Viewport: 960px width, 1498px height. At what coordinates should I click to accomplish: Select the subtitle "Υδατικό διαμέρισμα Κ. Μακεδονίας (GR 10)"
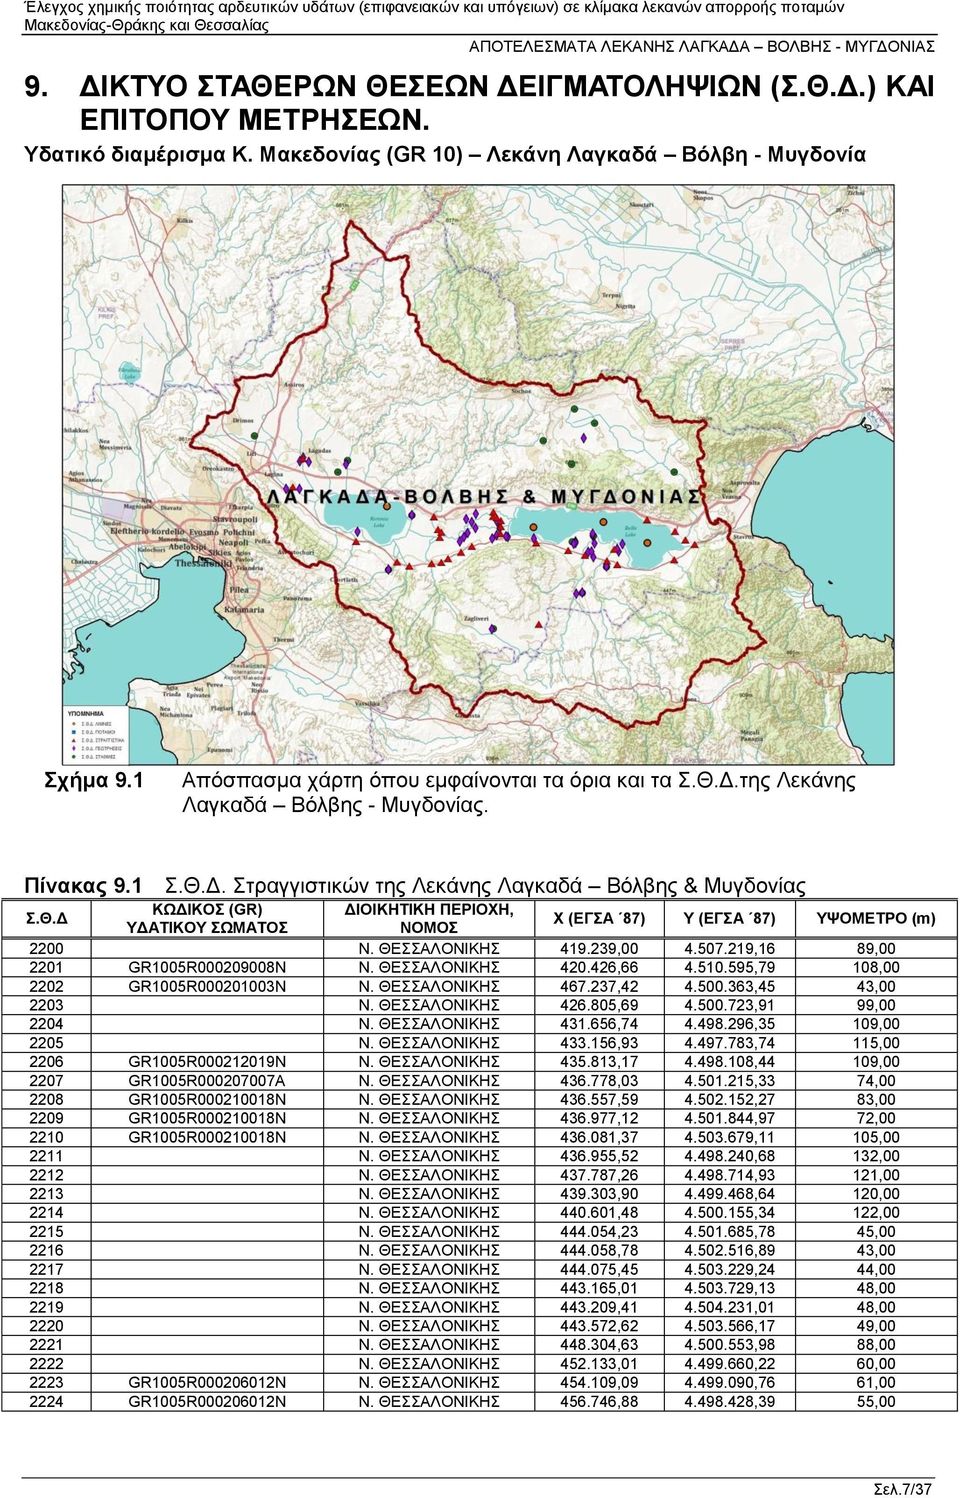244,155
